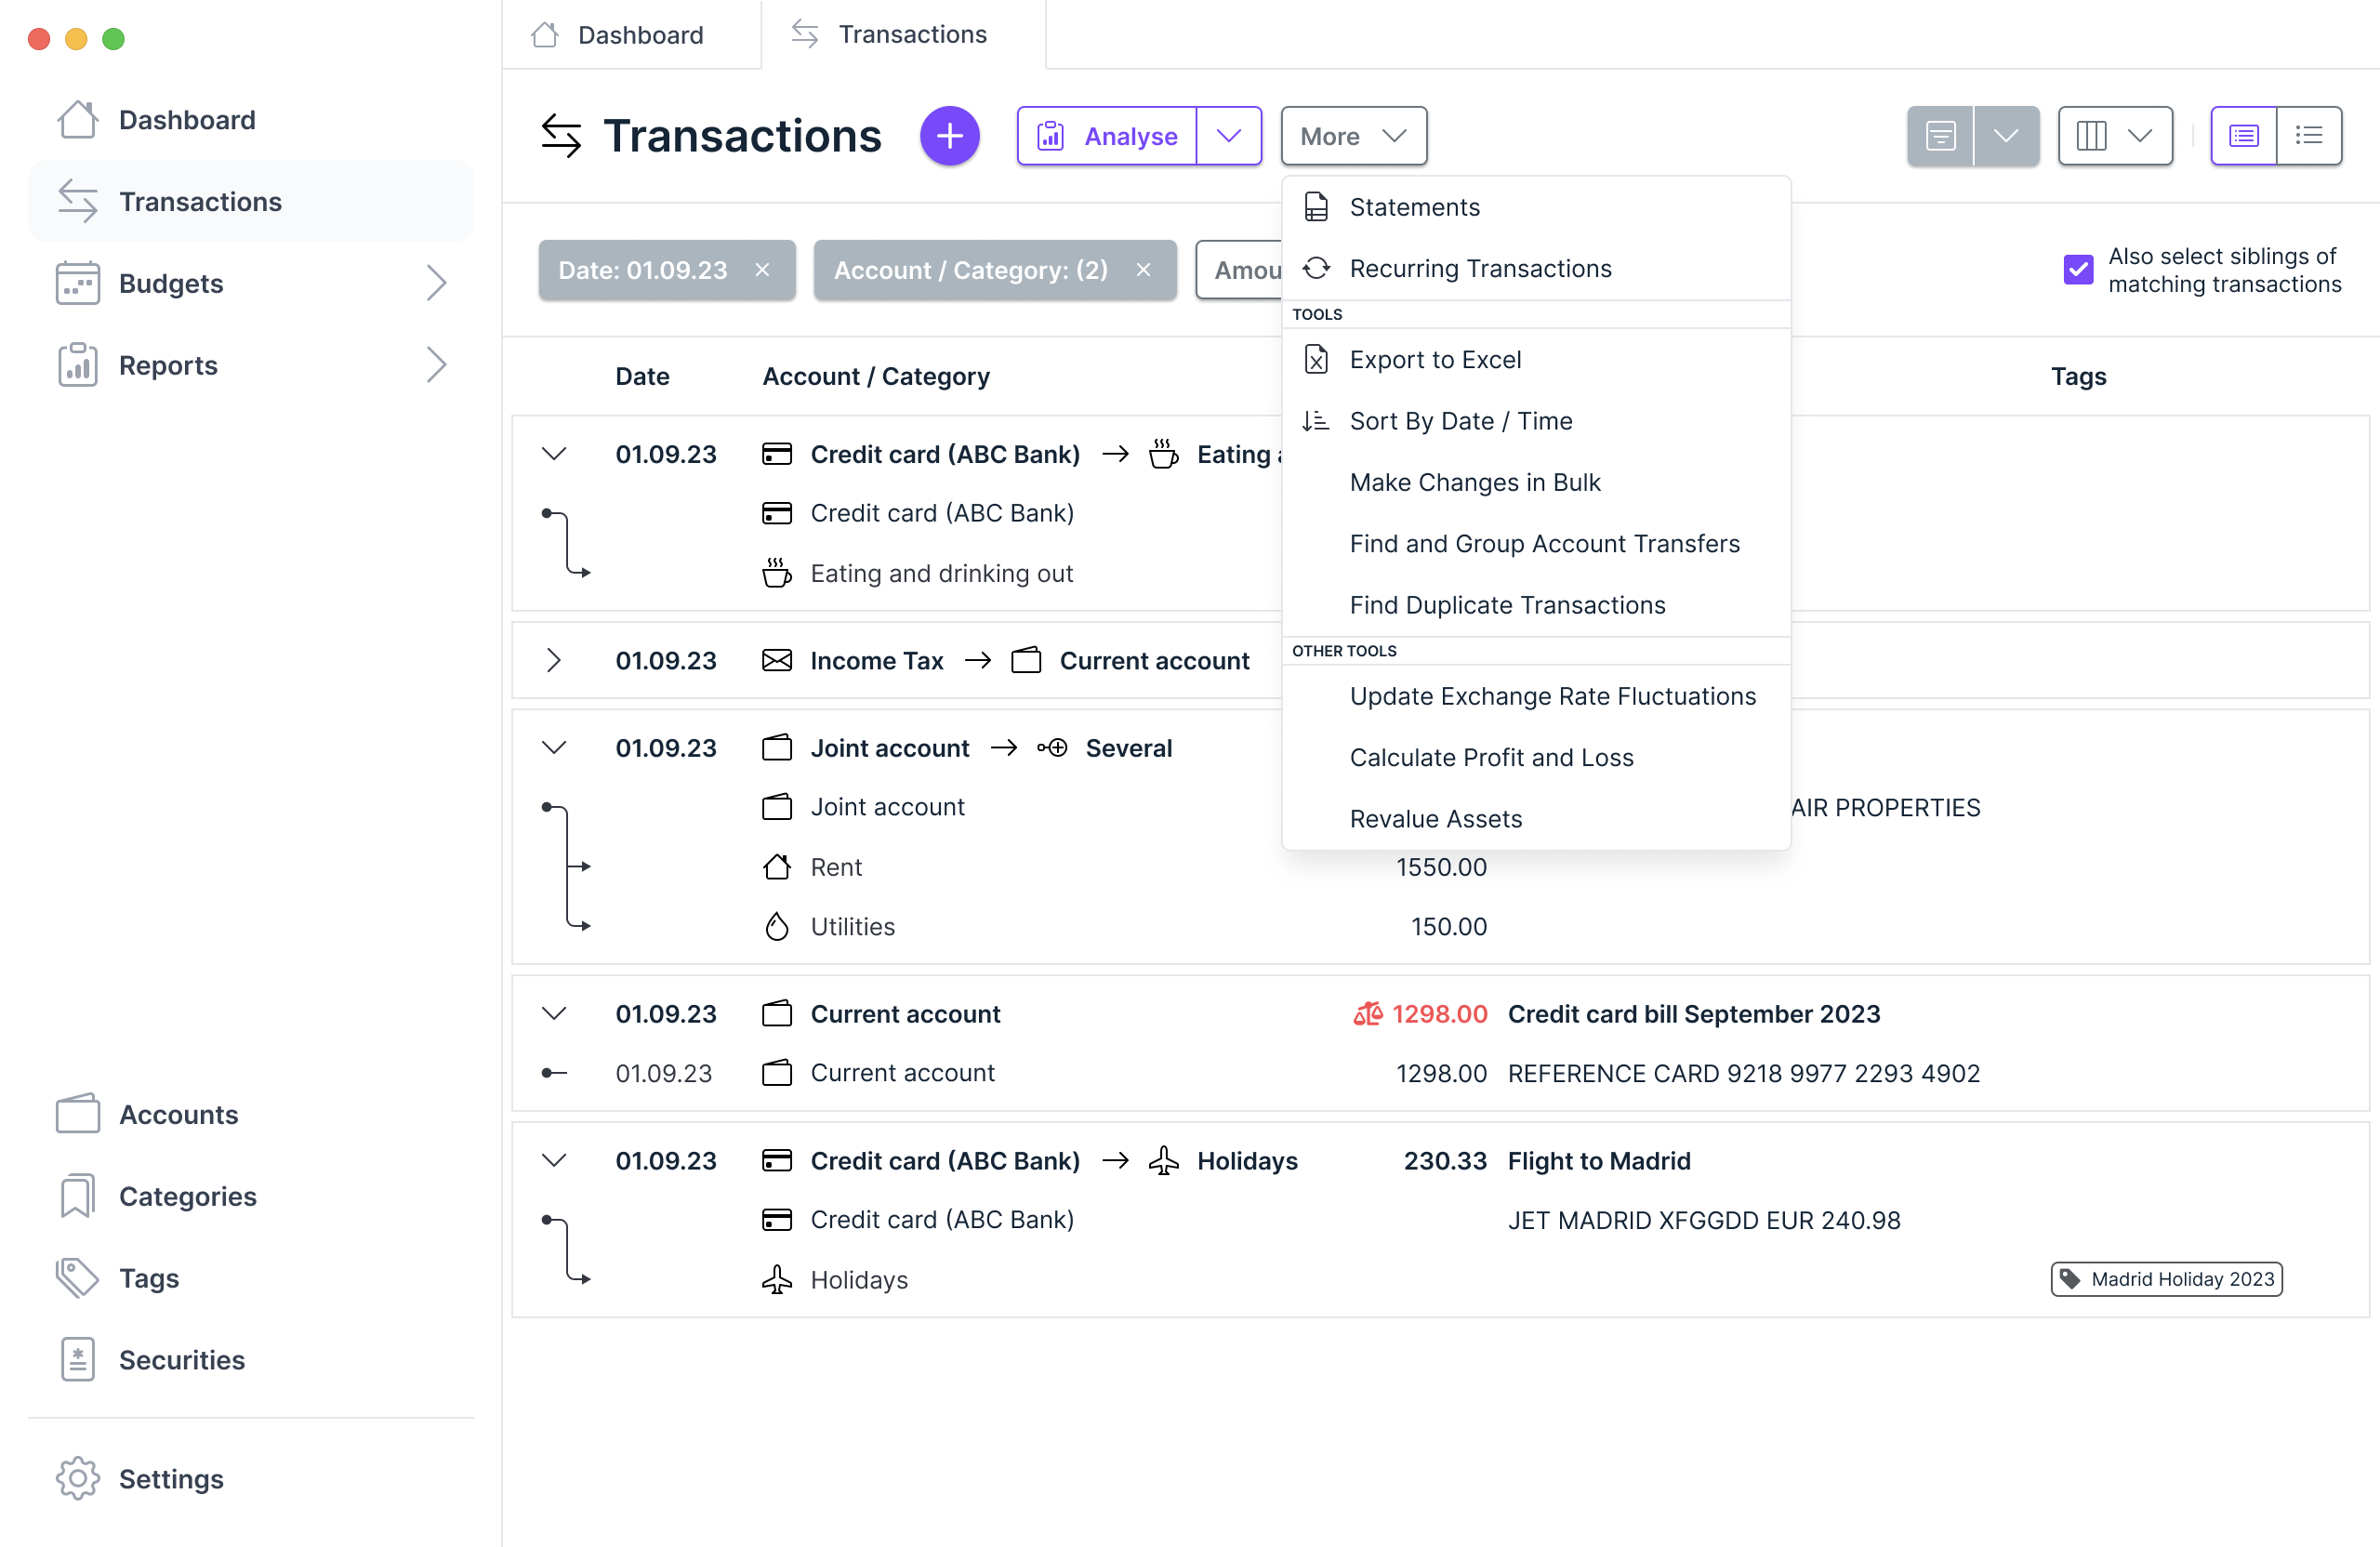Select Export to Excel from the menu
The image size is (2380, 1547).
point(1436,359)
